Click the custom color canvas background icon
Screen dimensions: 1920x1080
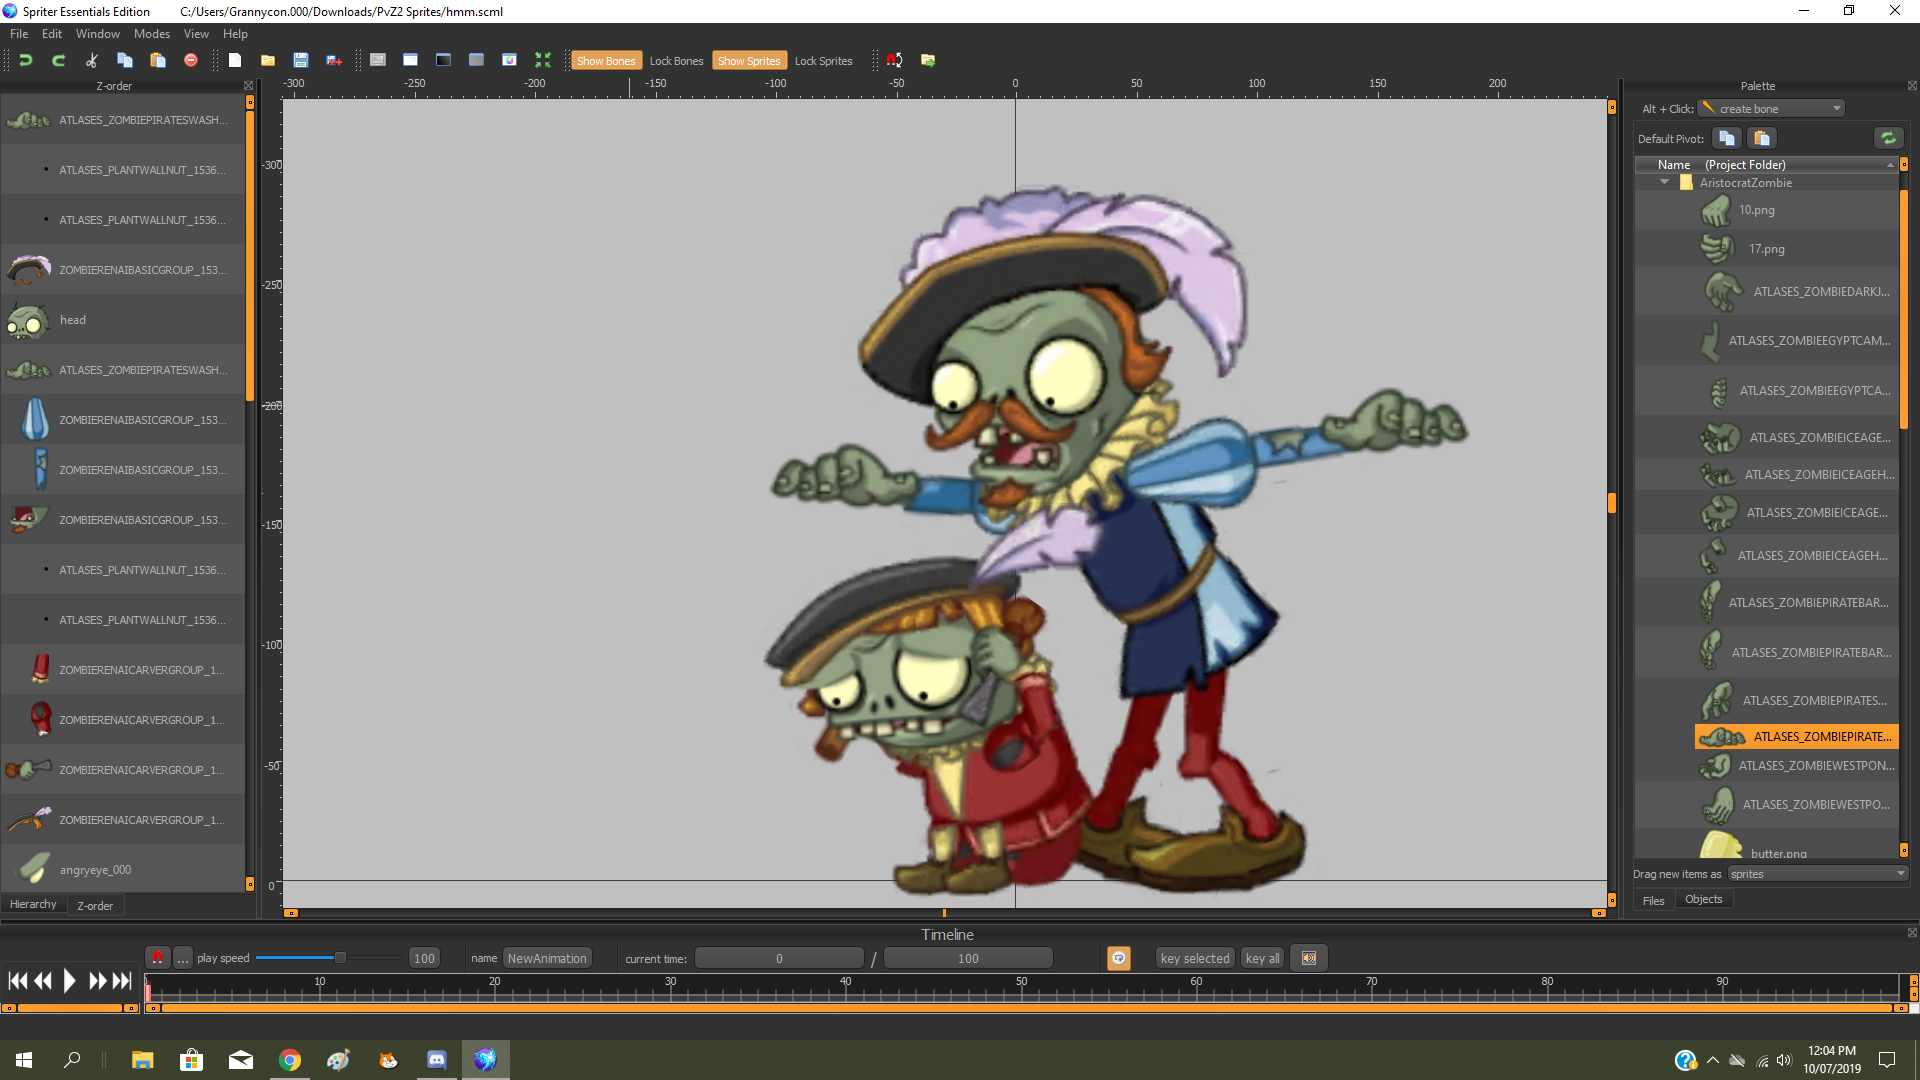[x=509, y=60]
